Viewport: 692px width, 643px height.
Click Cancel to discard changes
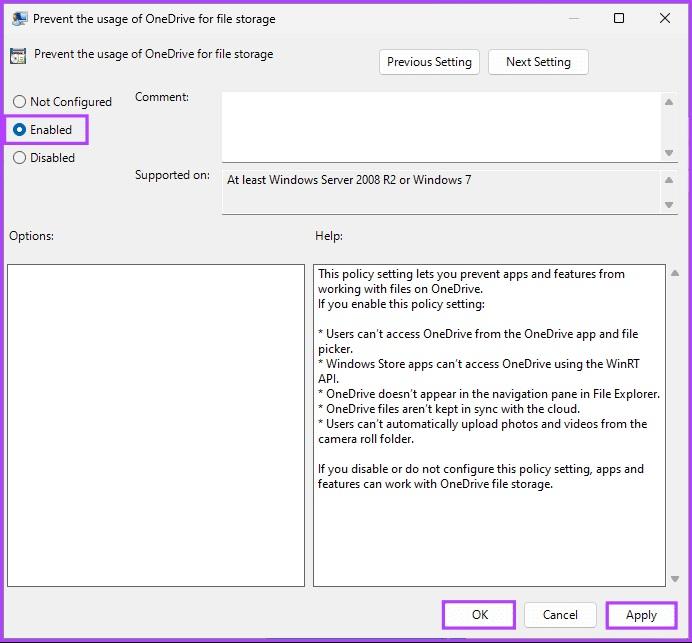pyautogui.click(x=560, y=615)
